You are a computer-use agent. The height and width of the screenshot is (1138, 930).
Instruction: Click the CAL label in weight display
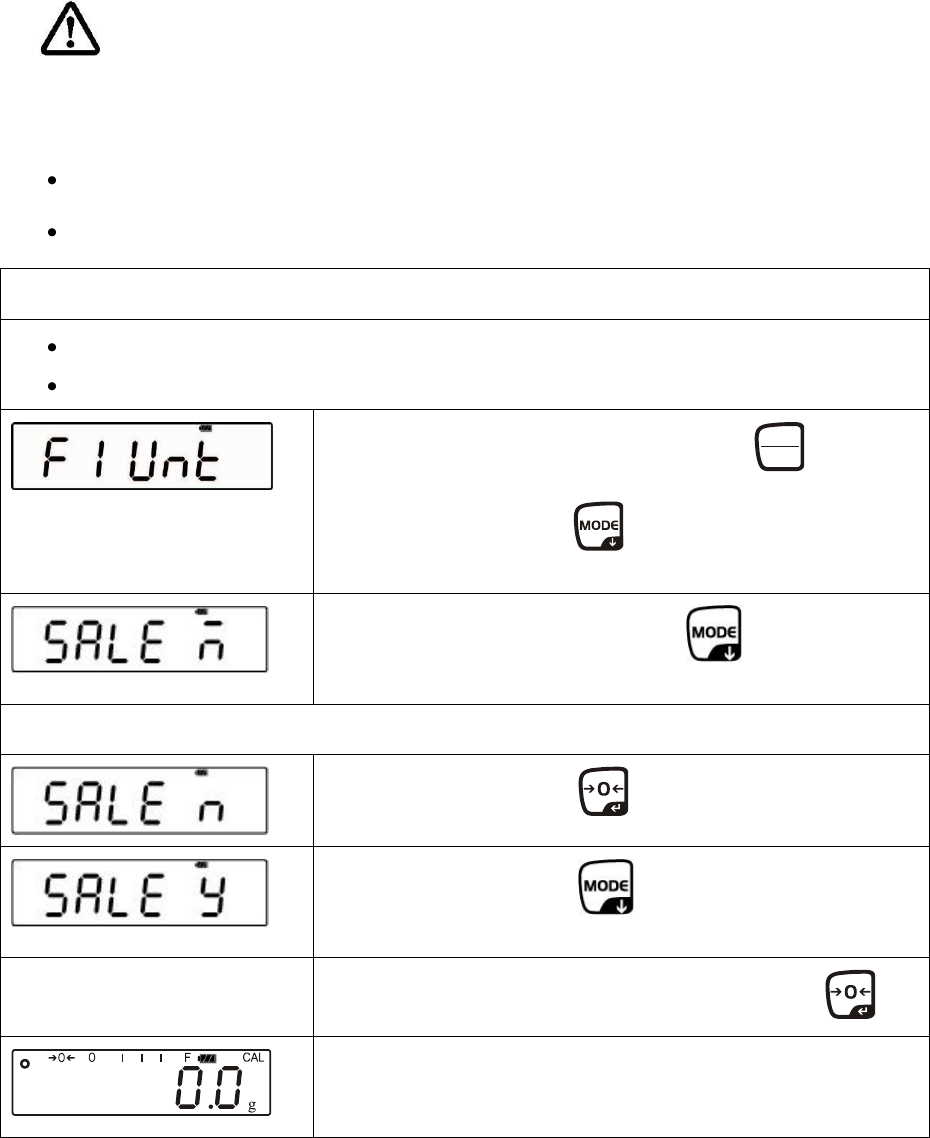[x=254, y=1057]
